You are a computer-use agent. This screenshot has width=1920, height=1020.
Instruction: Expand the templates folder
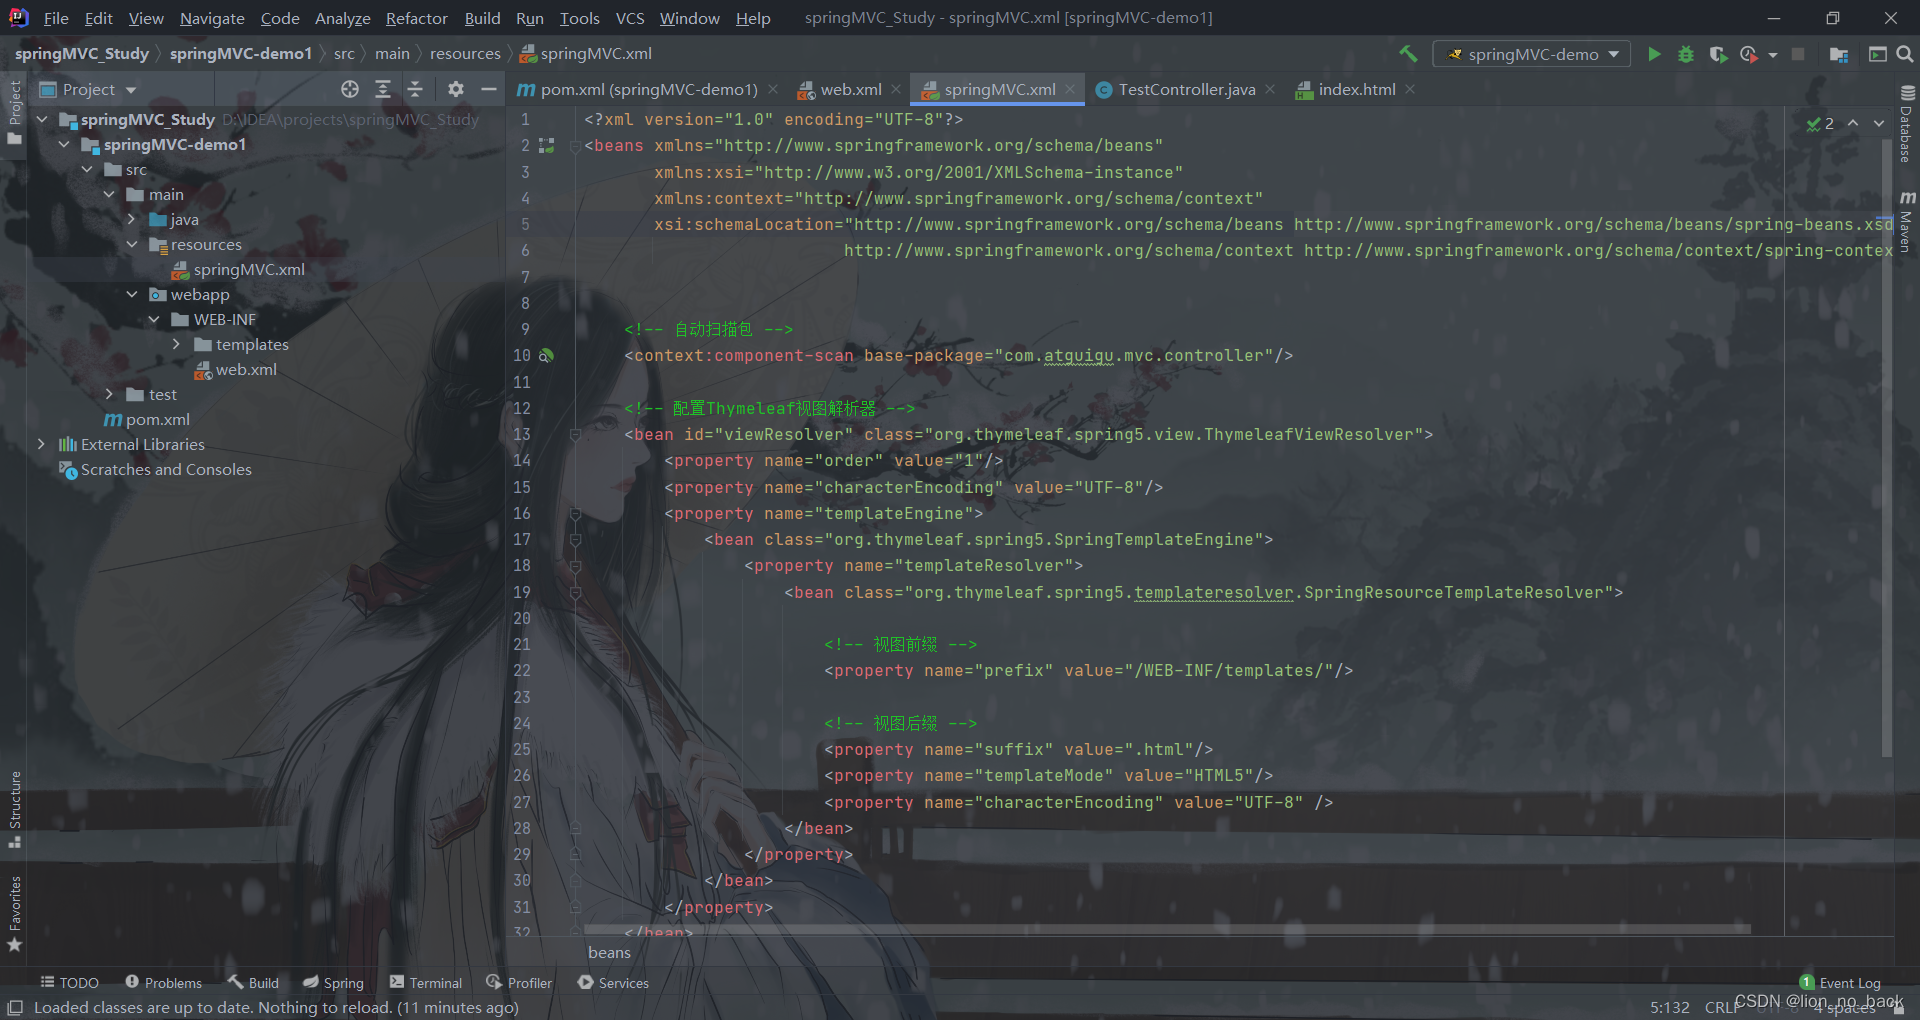177,344
